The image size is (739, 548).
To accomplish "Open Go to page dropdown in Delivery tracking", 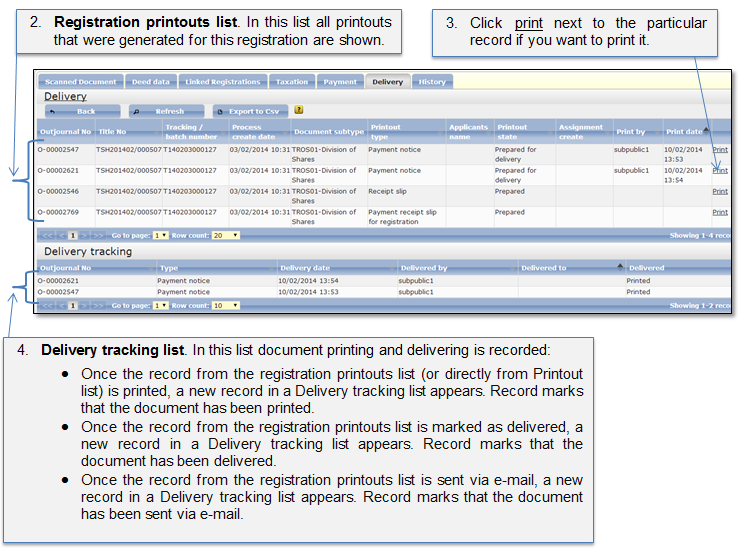I will 161,305.
